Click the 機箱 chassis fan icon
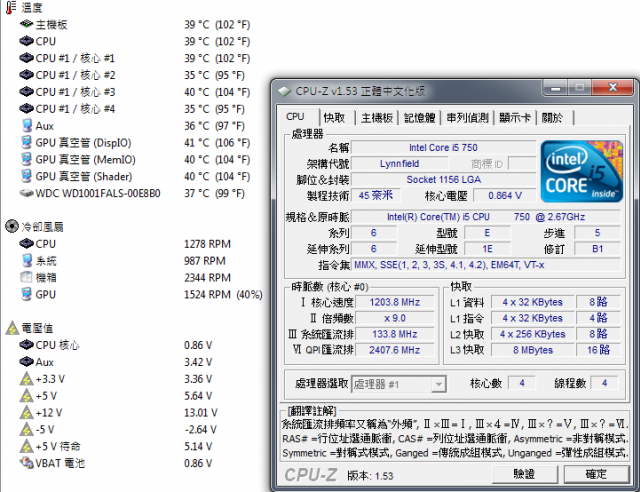The width and height of the screenshot is (640, 492). click(26, 277)
